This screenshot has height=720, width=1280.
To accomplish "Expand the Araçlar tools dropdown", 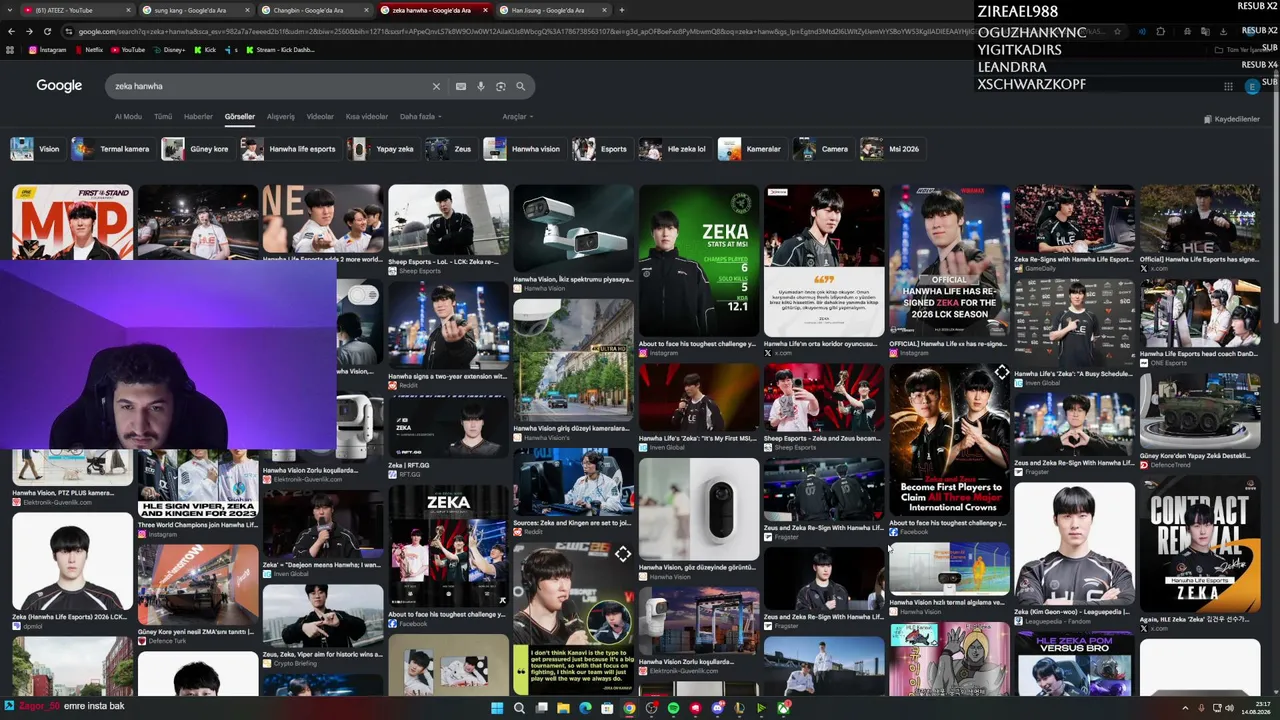I will tap(517, 117).
